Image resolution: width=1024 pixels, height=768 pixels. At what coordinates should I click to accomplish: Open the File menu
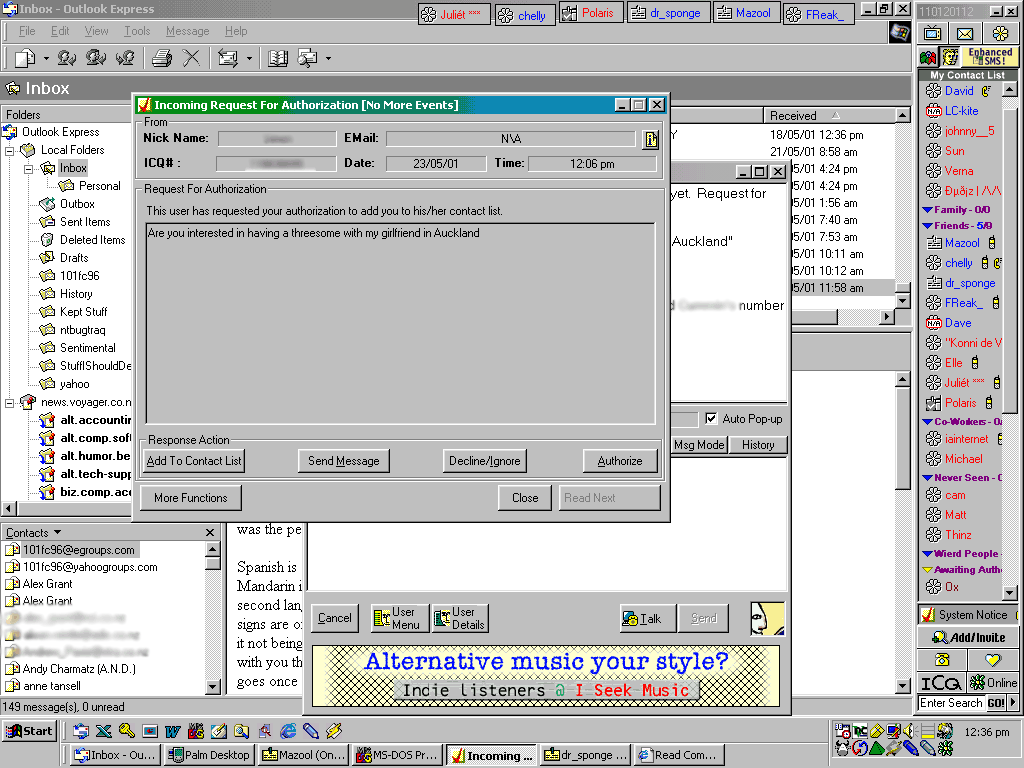(x=27, y=31)
